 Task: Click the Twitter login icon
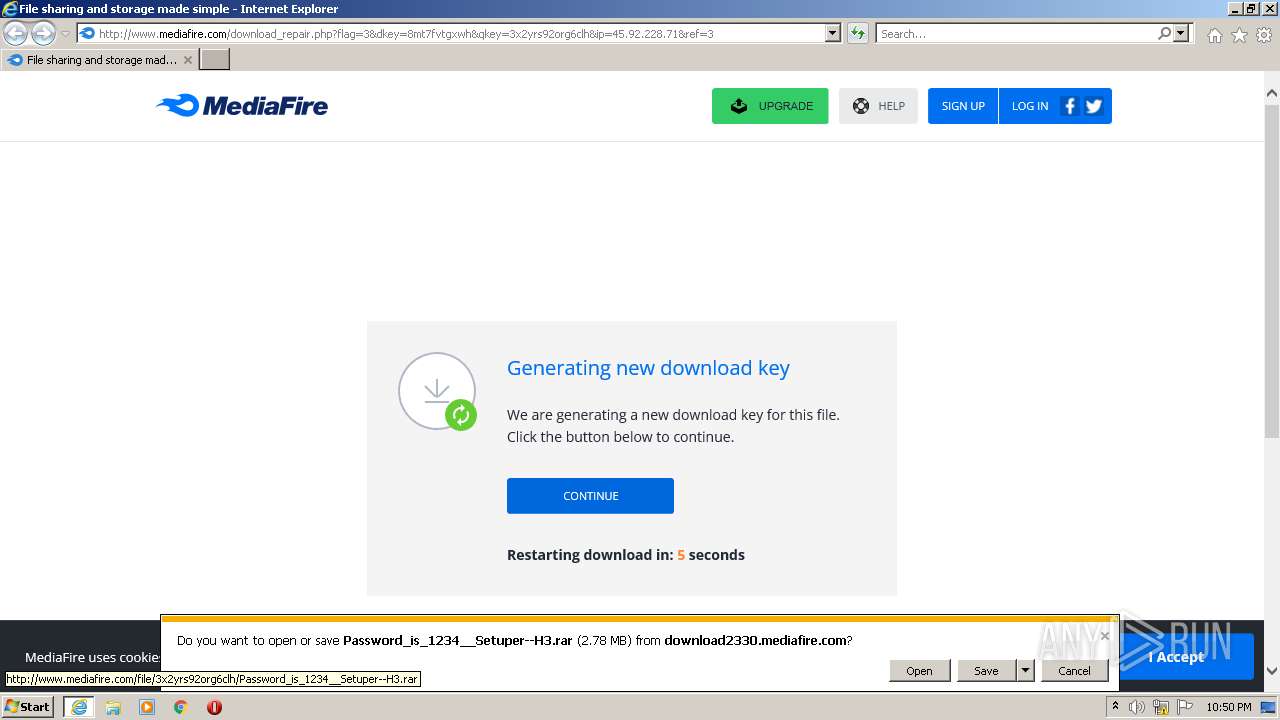(x=1094, y=106)
